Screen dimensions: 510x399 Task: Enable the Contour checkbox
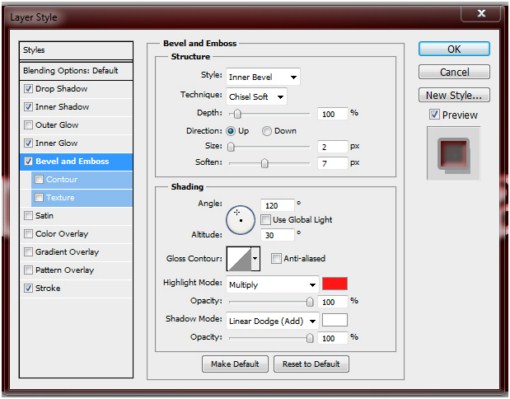(39, 179)
